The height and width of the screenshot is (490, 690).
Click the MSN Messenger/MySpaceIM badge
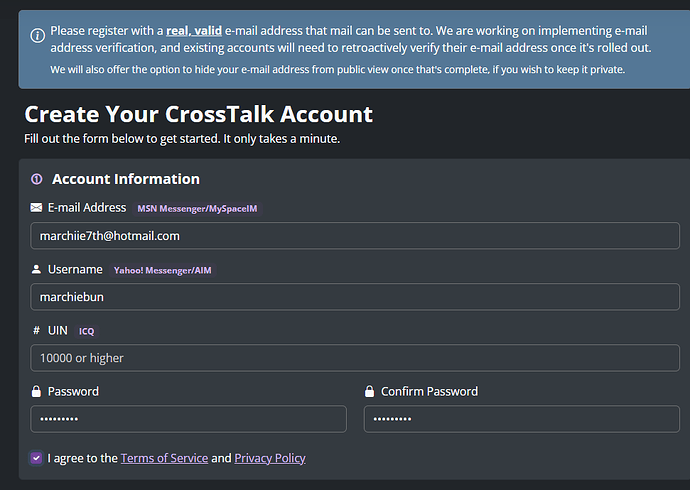click(197, 208)
